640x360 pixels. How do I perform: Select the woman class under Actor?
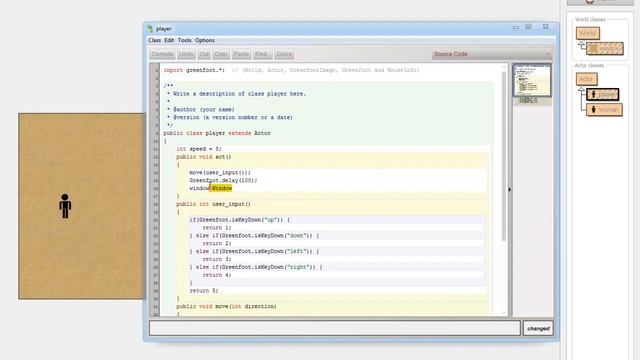pos(604,110)
